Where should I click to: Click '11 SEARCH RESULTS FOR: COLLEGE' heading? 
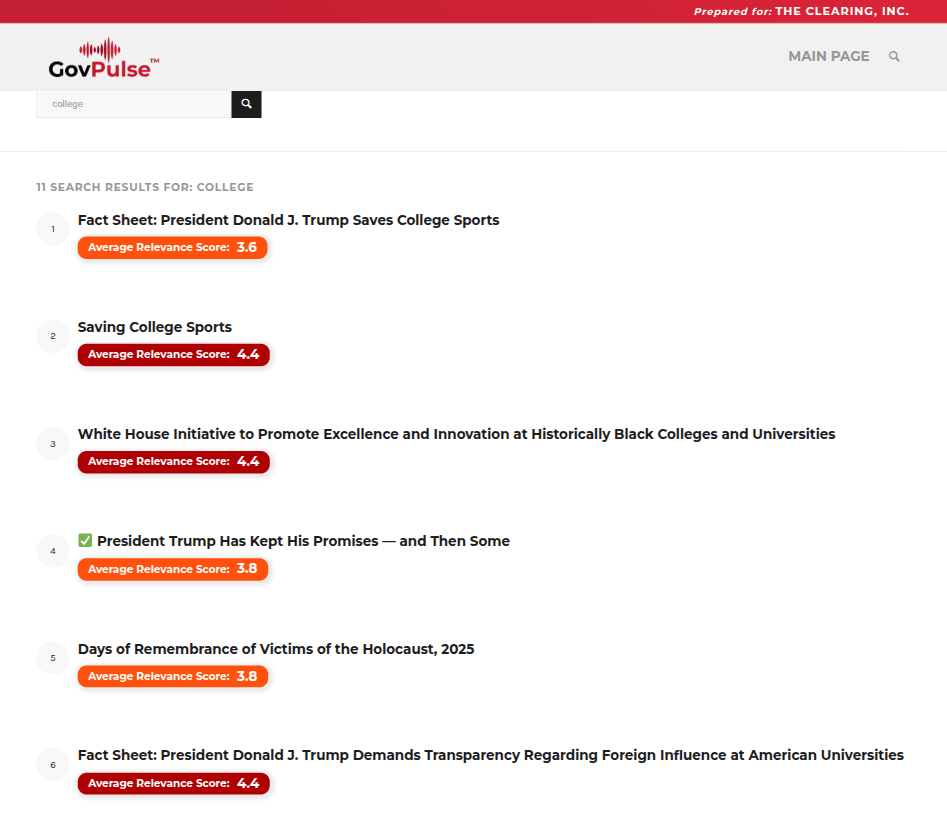pos(145,187)
